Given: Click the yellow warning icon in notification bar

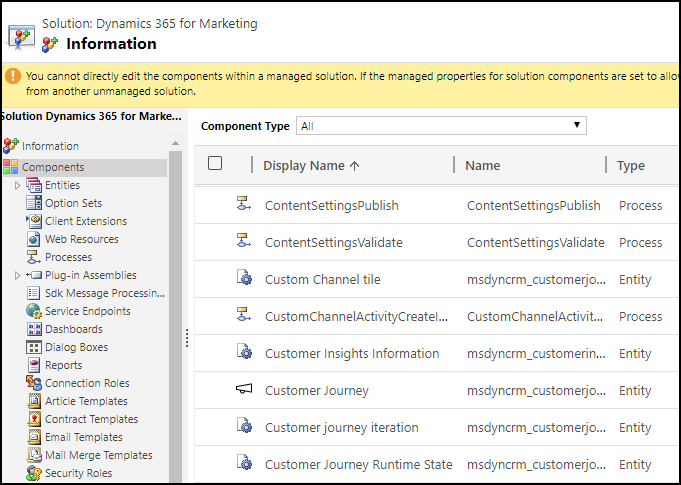Looking at the screenshot, I should (13, 76).
